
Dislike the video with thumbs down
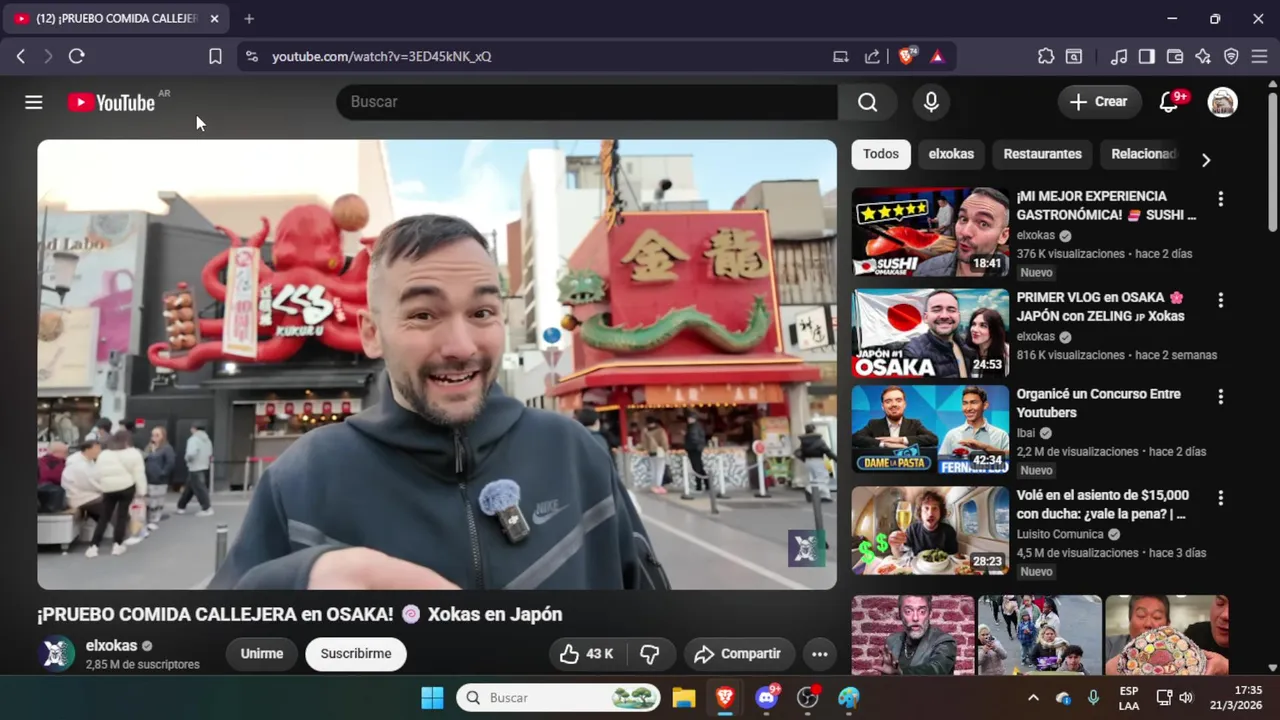(x=650, y=654)
